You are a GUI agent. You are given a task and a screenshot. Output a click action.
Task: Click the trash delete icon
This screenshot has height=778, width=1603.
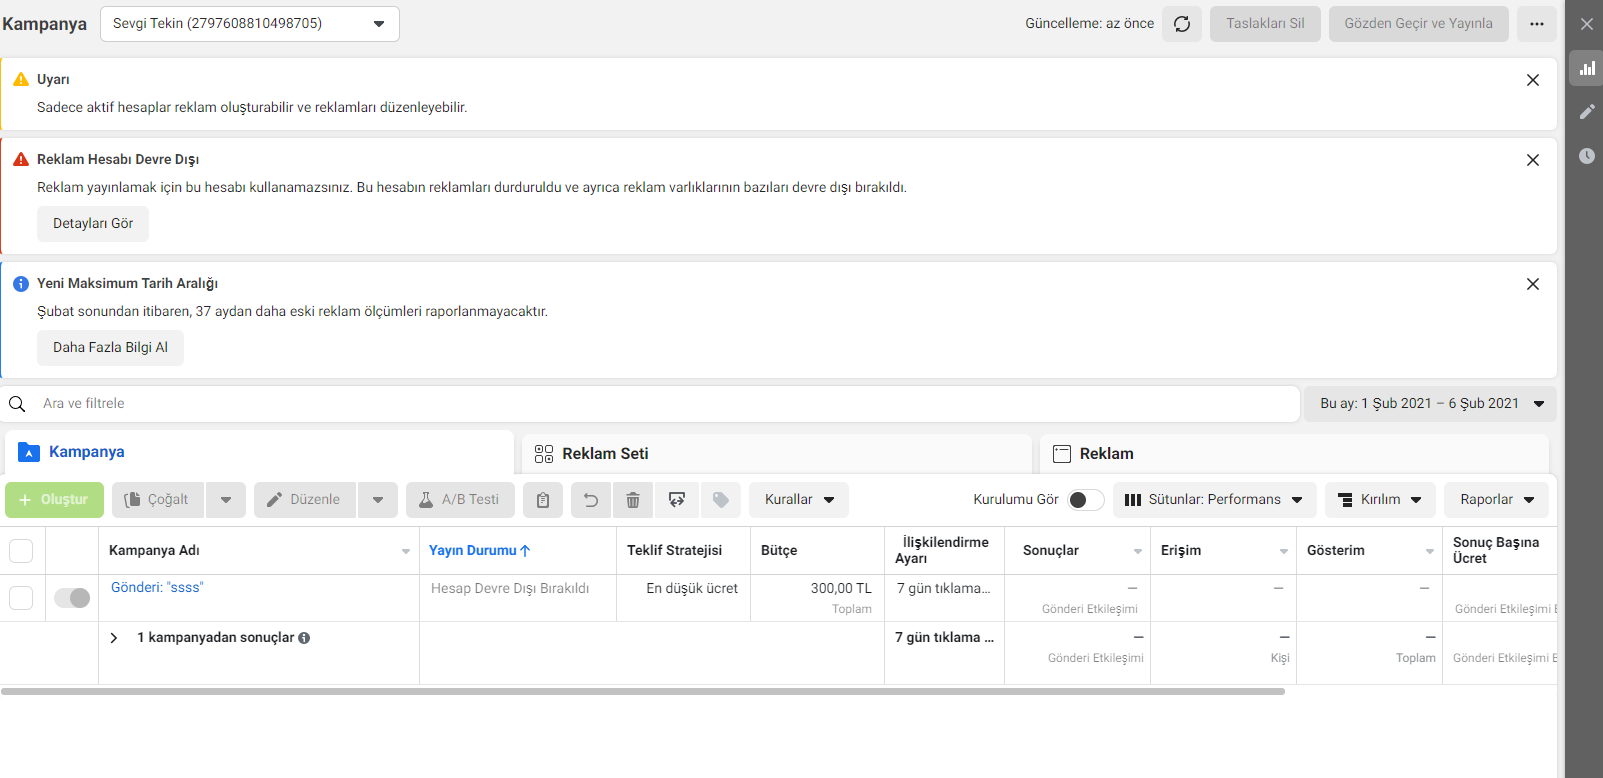[x=633, y=500]
